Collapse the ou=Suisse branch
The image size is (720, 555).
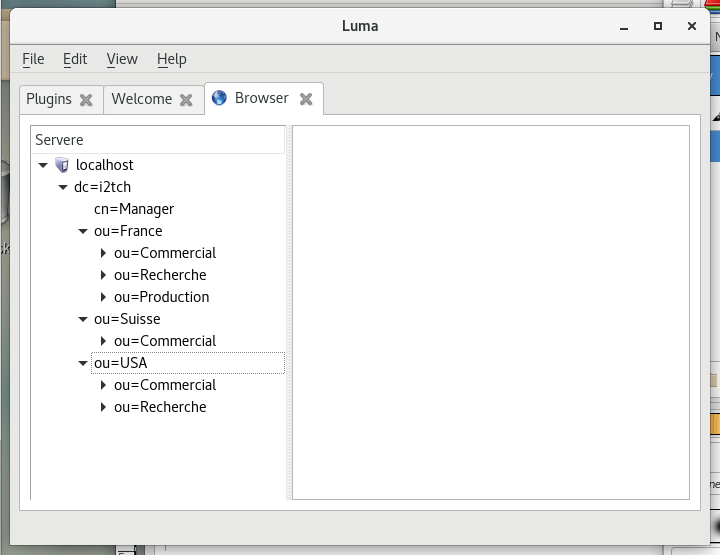[83, 319]
